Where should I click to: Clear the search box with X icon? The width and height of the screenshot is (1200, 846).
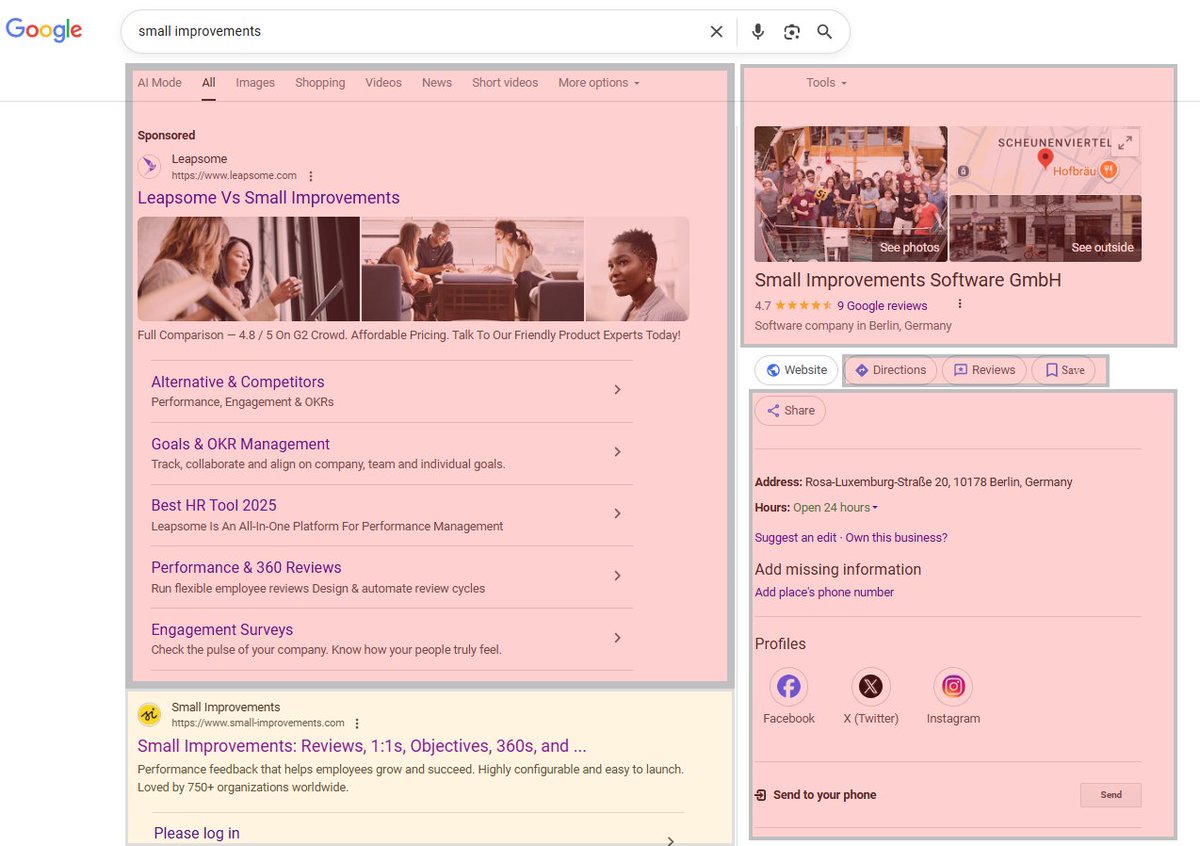tap(716, 32)
